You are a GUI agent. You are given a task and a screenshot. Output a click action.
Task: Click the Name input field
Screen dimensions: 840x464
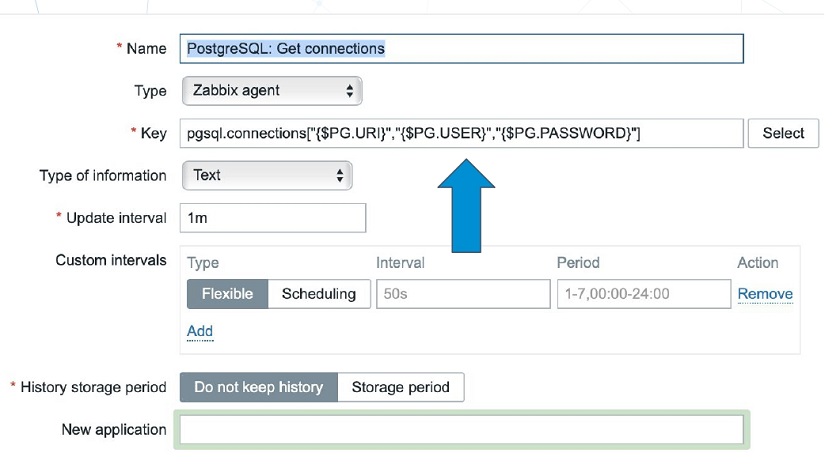click(461, 49)
